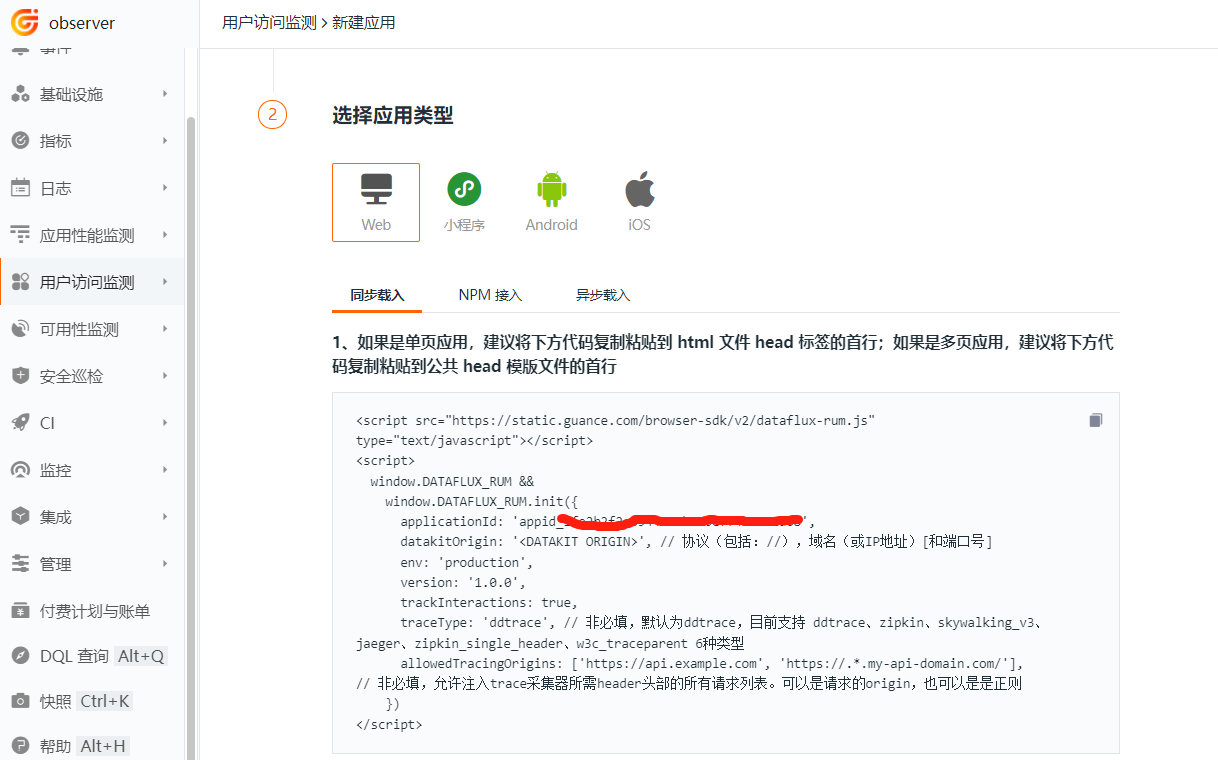Select the Android application type
This screenshot has width=1218, height=760.
[552, 202]
